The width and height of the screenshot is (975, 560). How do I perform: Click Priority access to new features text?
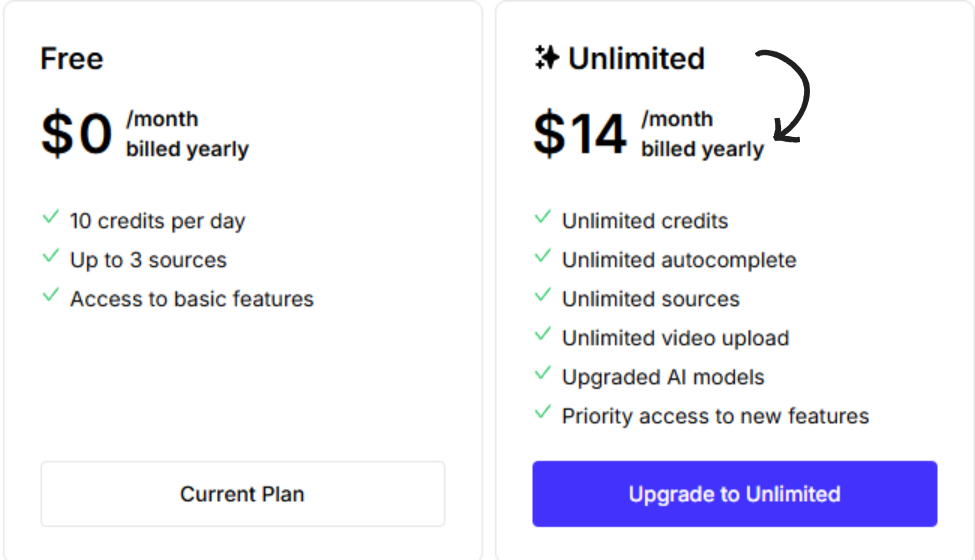715,416
